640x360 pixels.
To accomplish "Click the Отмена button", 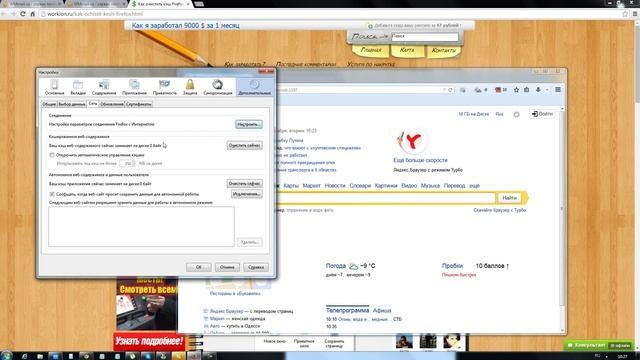I will click(x=227, y=267).
